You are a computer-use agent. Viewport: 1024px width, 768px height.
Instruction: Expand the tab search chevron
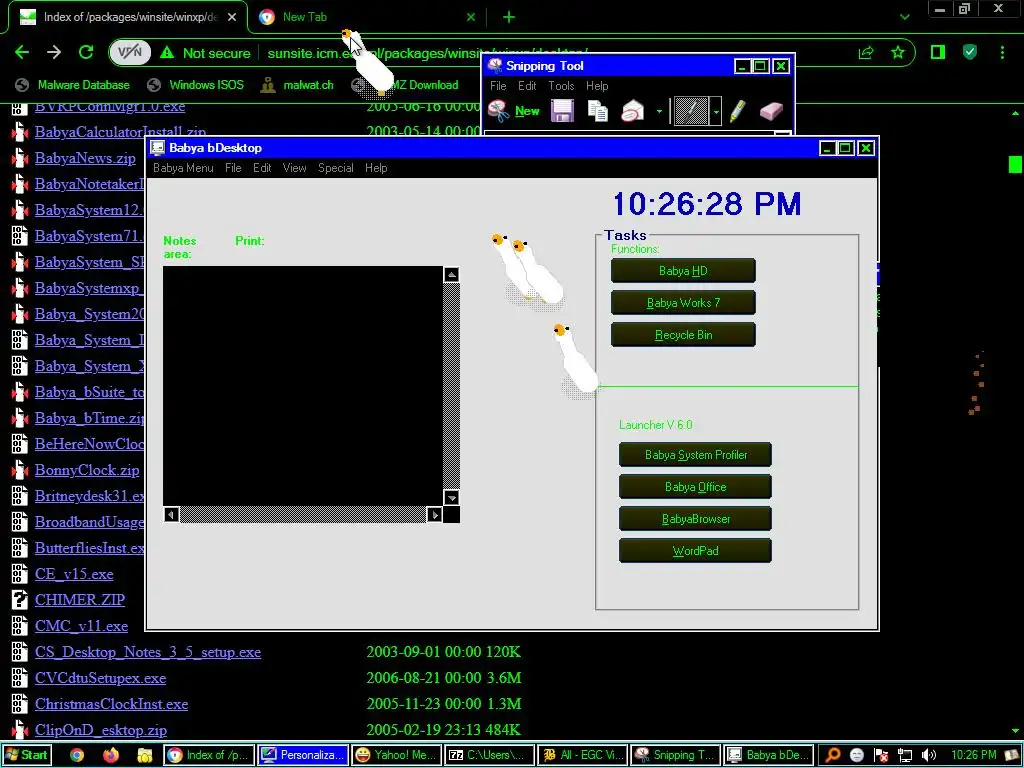point(904,17)
